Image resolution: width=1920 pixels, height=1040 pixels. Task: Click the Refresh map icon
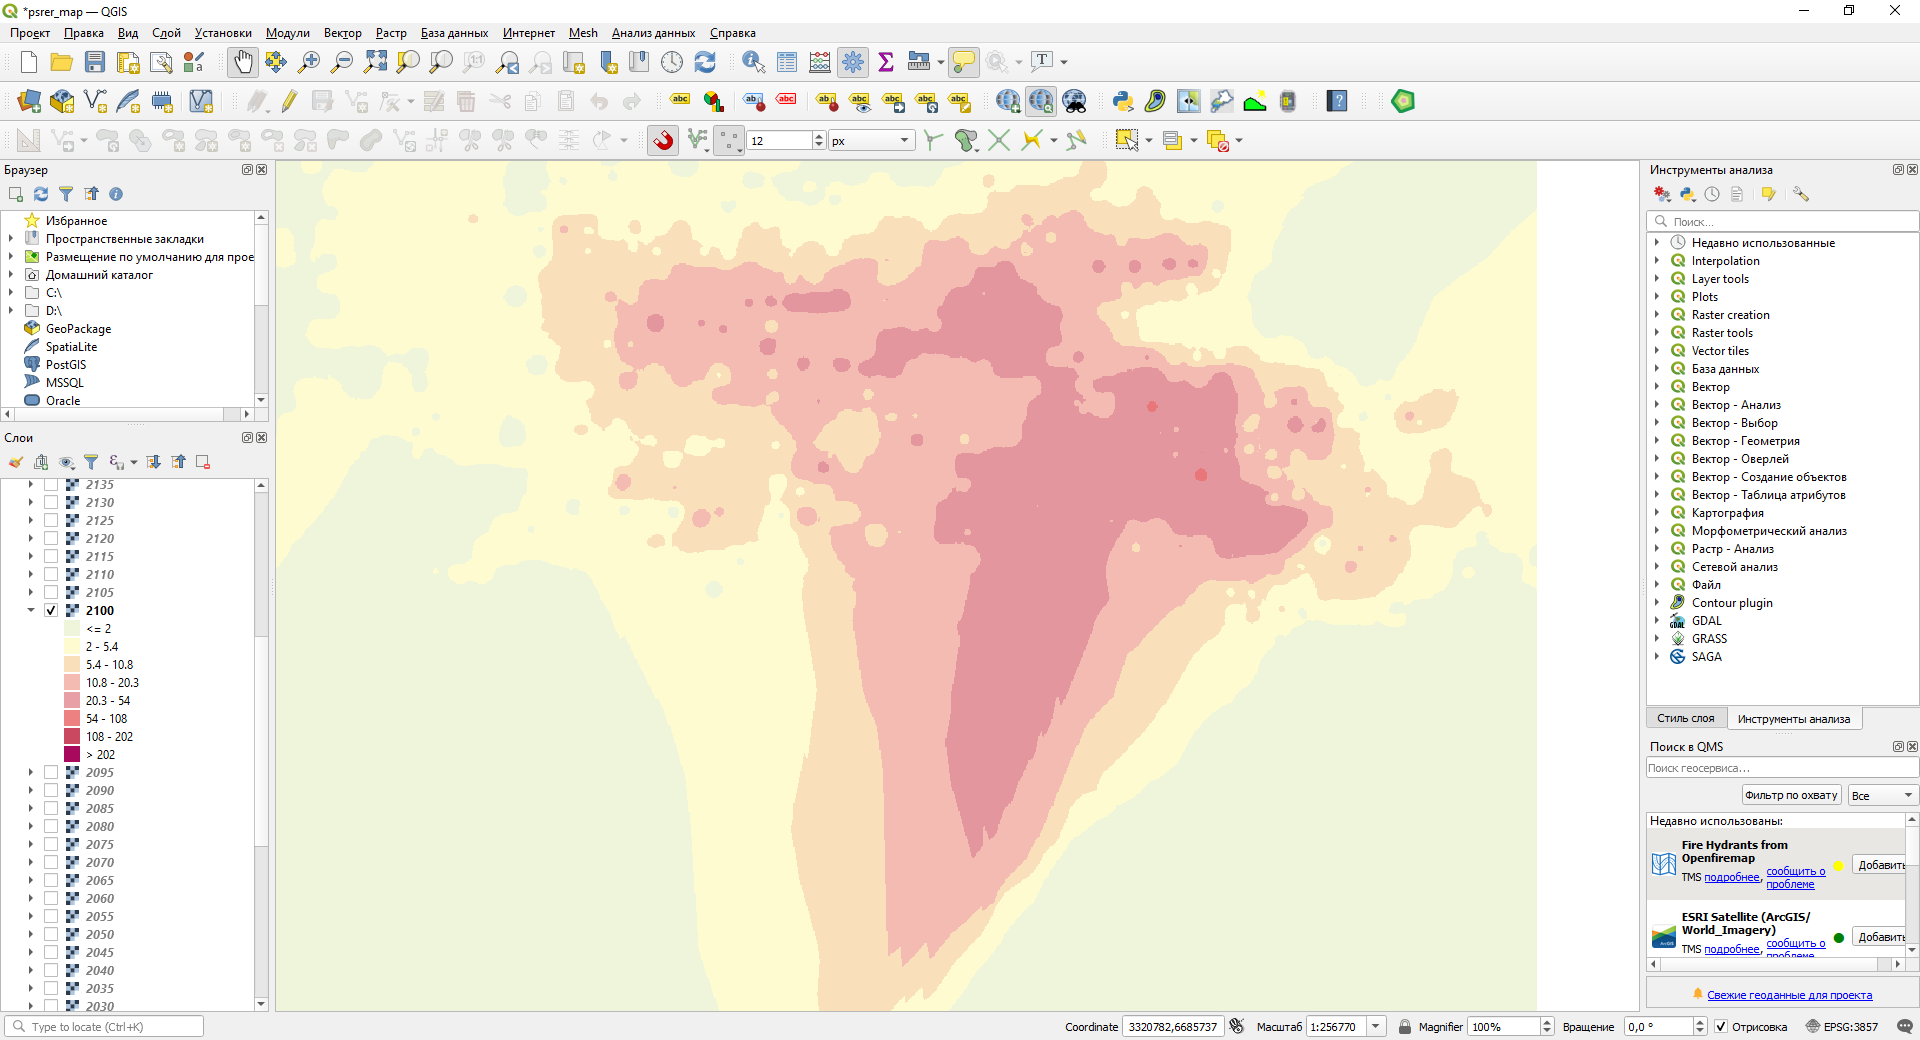point(705,63)
